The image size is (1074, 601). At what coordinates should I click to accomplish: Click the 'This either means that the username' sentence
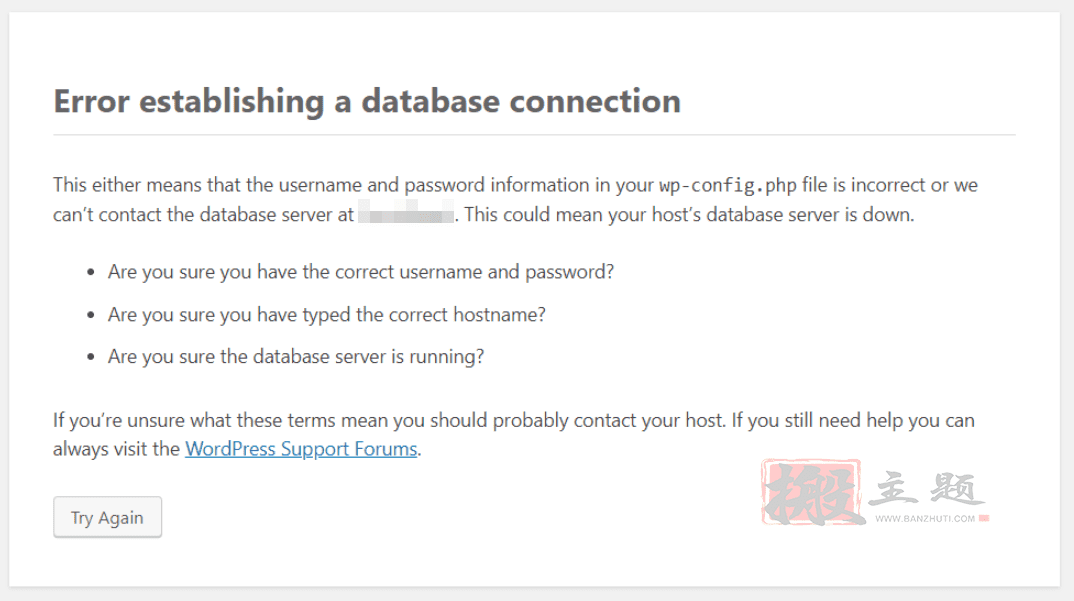[515, 199]
